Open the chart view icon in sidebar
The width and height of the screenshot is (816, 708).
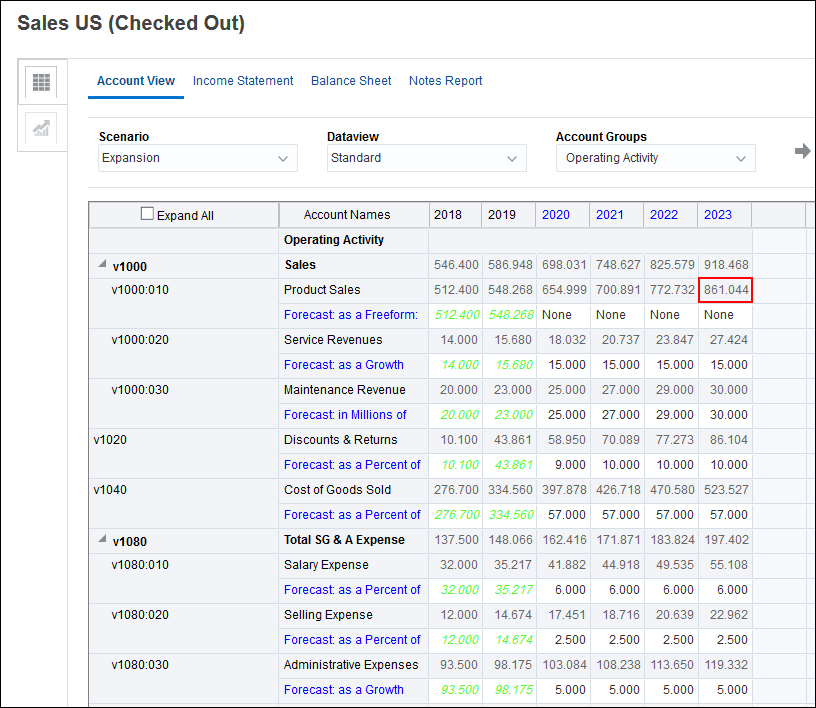[41, 129]
